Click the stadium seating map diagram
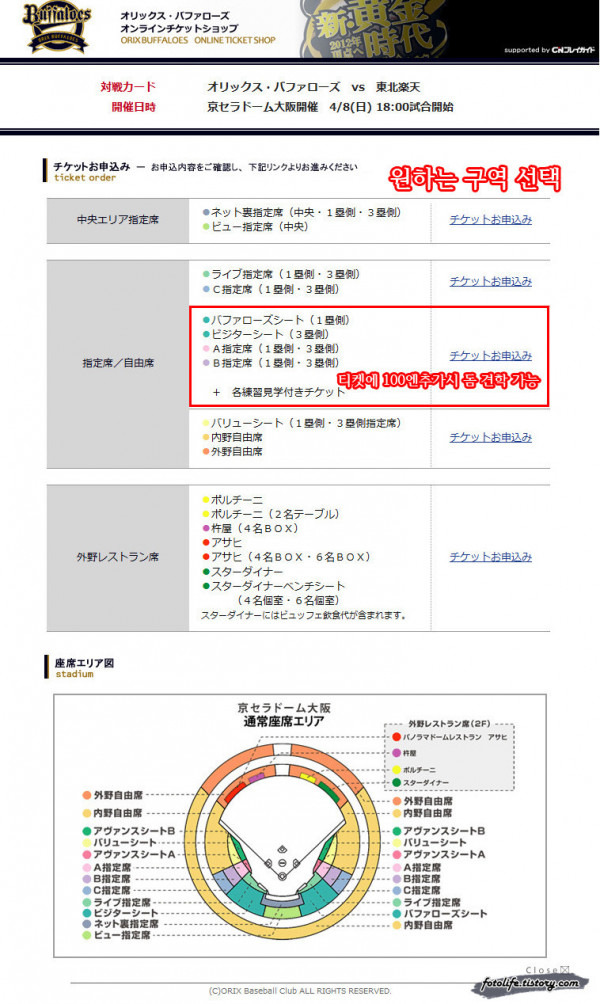Screen dimensions: 600x1004 coord(282,843)
